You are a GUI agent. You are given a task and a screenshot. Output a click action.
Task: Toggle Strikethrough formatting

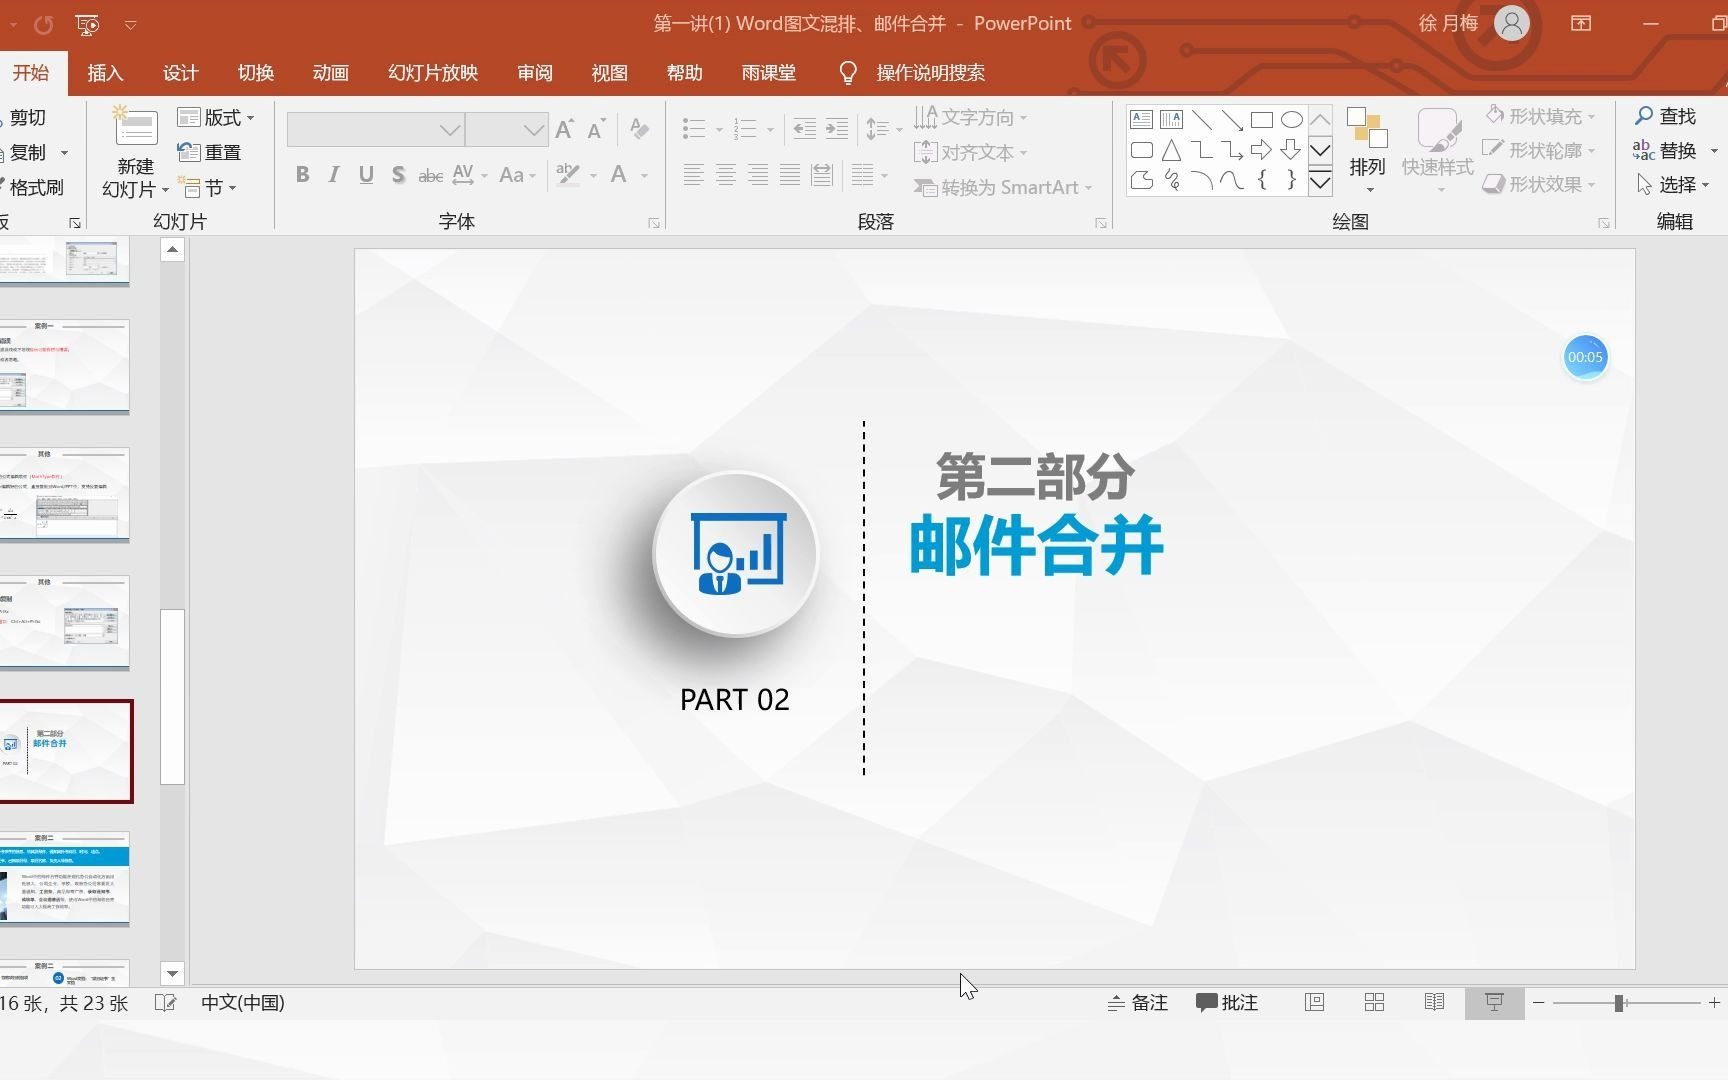pos(430,176)
